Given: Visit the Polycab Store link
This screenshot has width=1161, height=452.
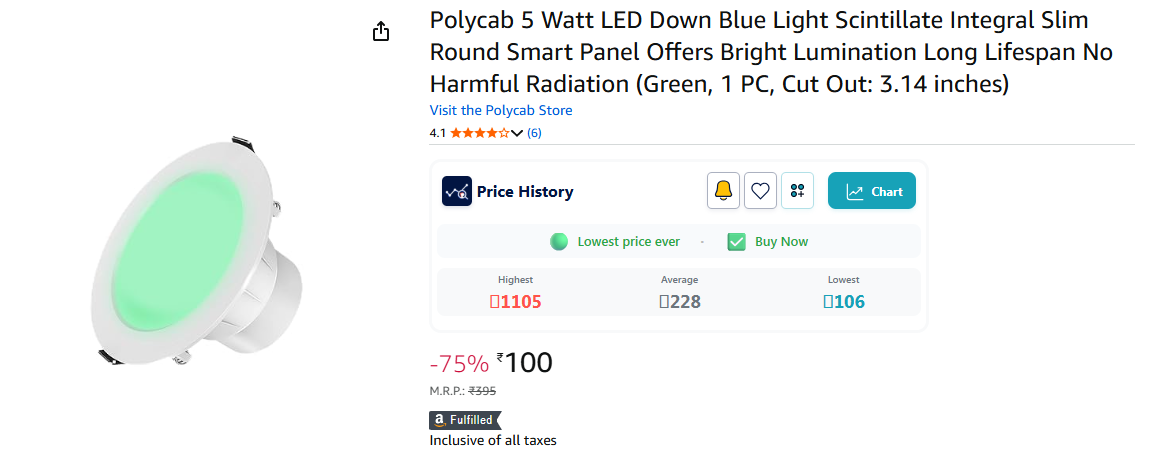Looking at the screenshot, I should coord(501,110).
